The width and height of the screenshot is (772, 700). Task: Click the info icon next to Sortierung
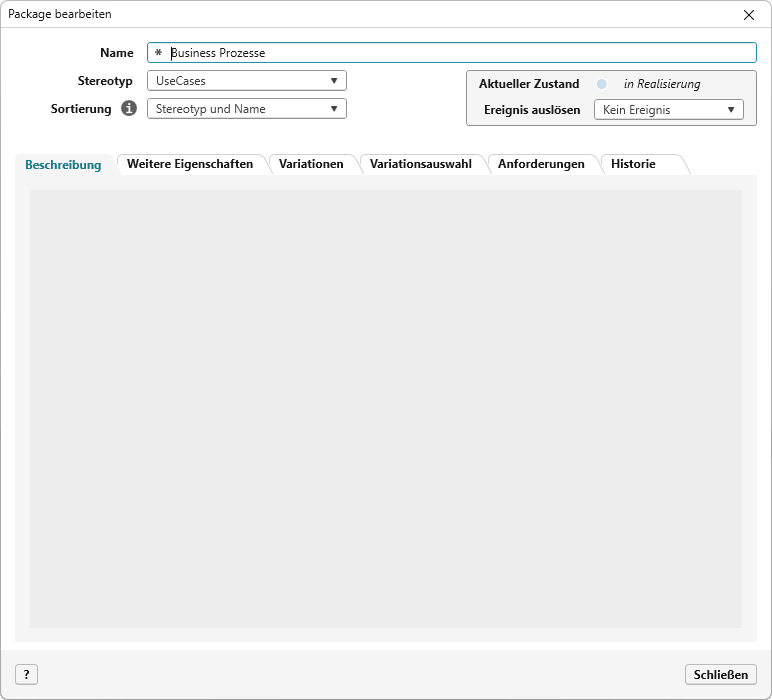coord(129,109)
